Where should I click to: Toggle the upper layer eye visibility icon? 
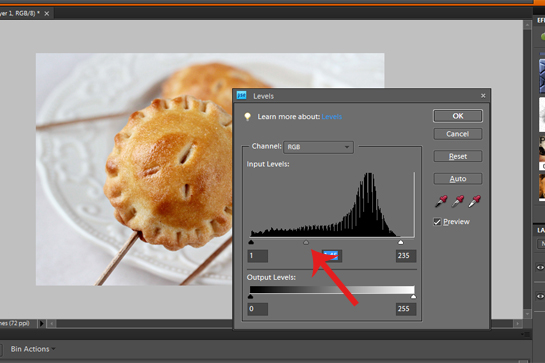(x=540, y=267)
